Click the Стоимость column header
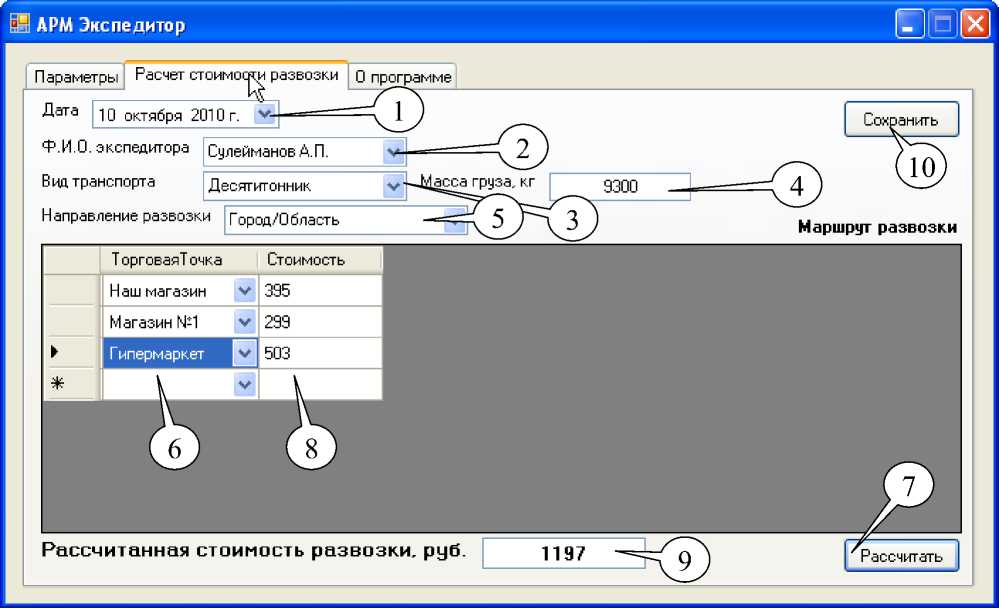Viewport: 999px width, 608px height. (320, 260)
